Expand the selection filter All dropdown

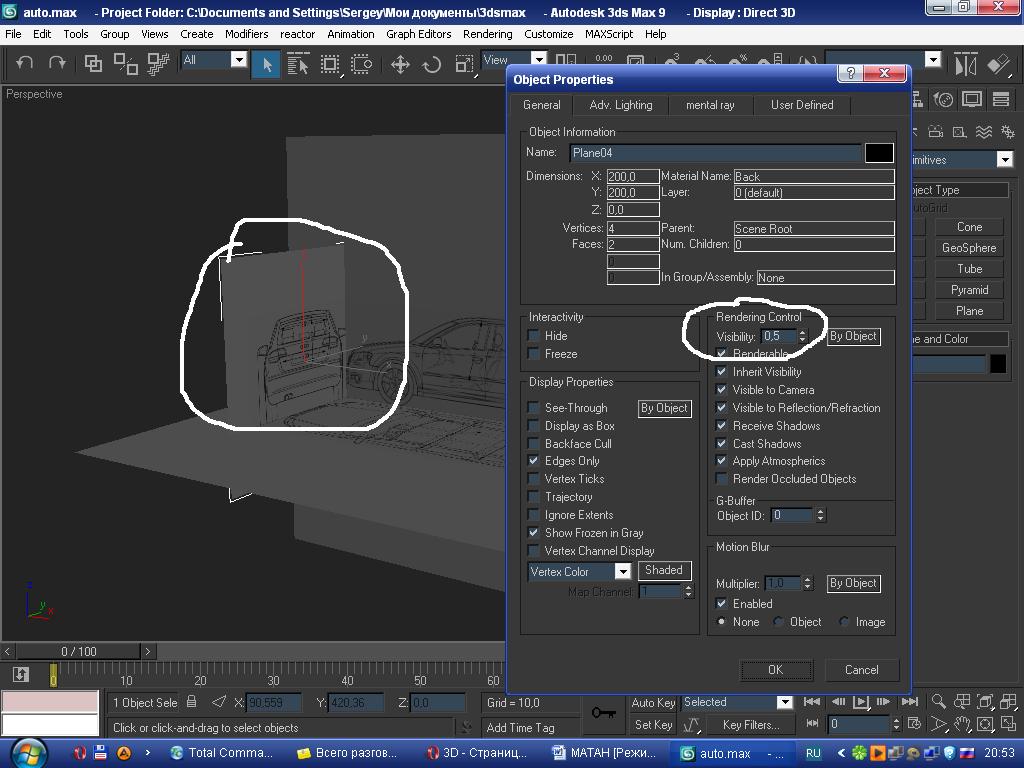click(238, 60)
